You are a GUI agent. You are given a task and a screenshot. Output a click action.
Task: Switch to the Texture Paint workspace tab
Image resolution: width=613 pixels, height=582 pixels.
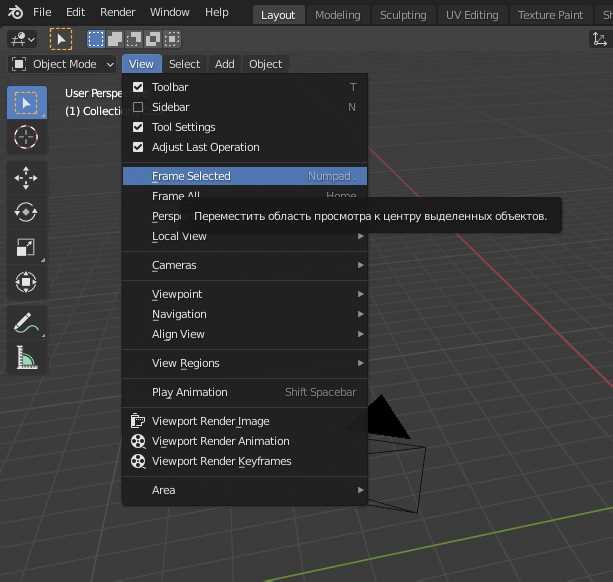pos(550,15)
